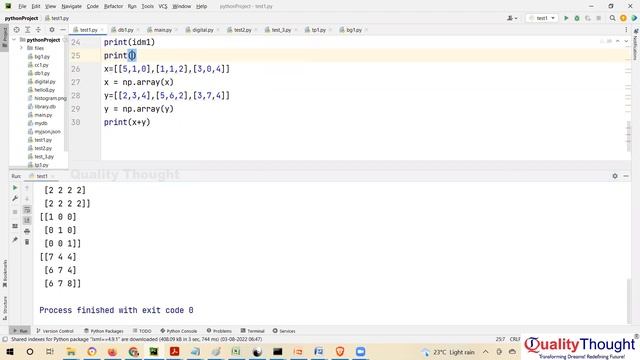Click the orange IDE updates icon

click(623, 18)
